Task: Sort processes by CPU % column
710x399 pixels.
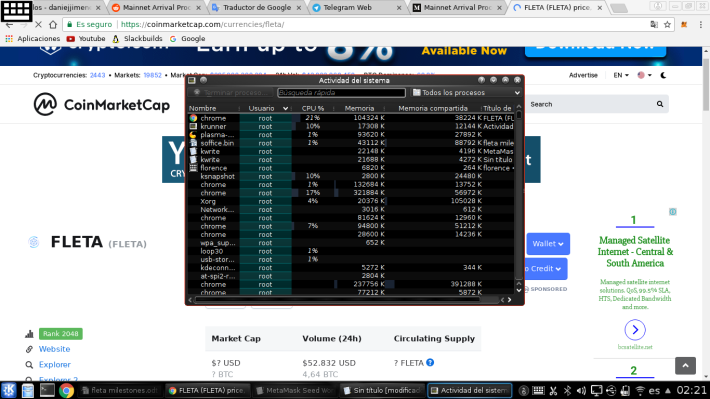Action: tap(313, 109)
